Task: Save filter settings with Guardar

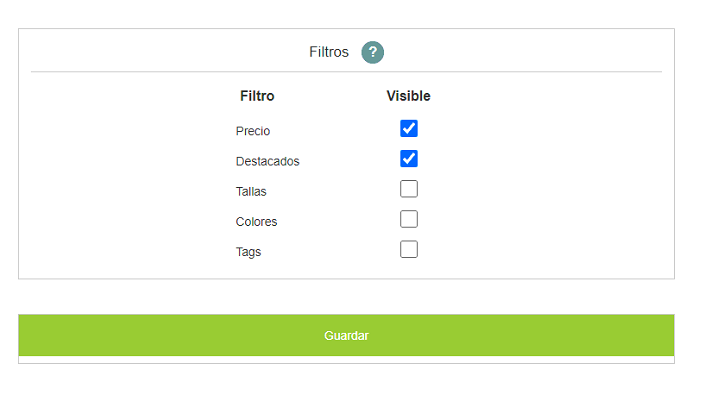Action: [346, 335]
